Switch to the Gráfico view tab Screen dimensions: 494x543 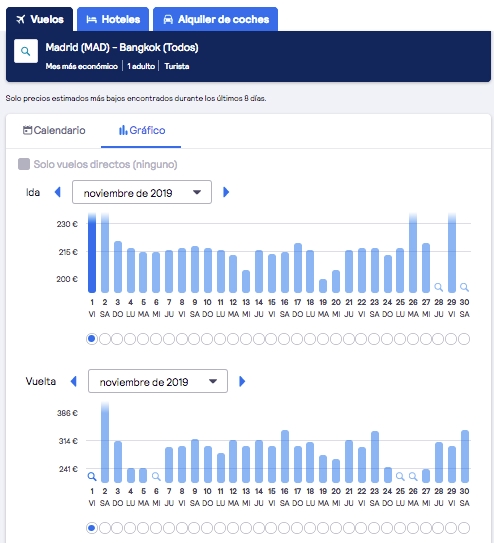tap(142, 130)
